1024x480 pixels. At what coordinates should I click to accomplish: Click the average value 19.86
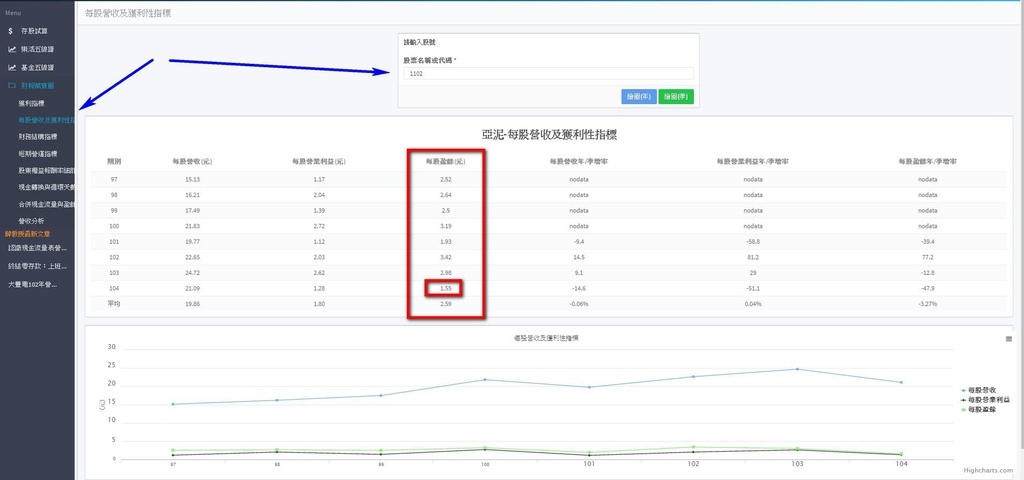[x=192, y=304]
